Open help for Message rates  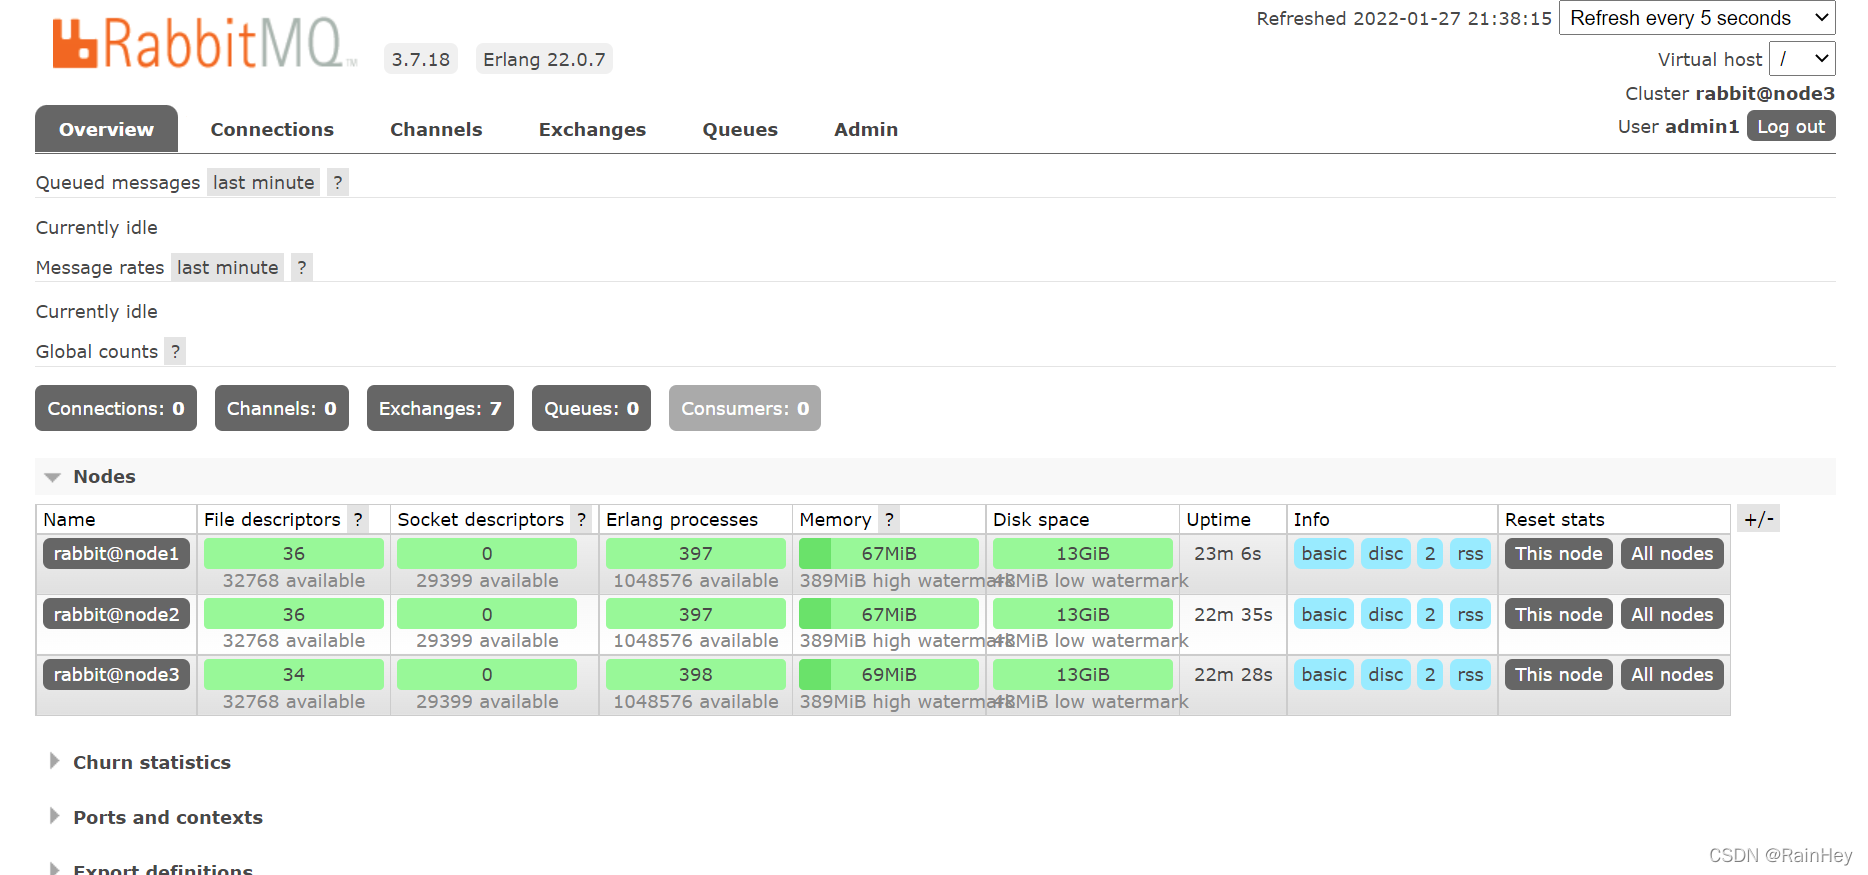click(302, 267)
